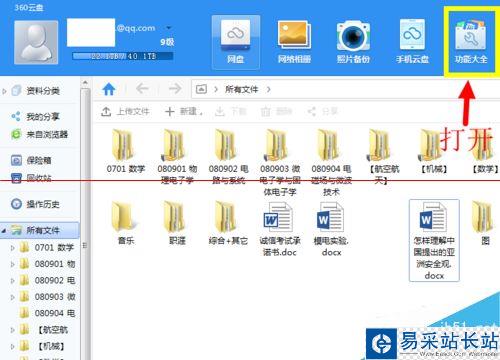The image size is (500, 360).
Task: Open the 0701 数学 folder icon
Action: click(x=123, y=145)
